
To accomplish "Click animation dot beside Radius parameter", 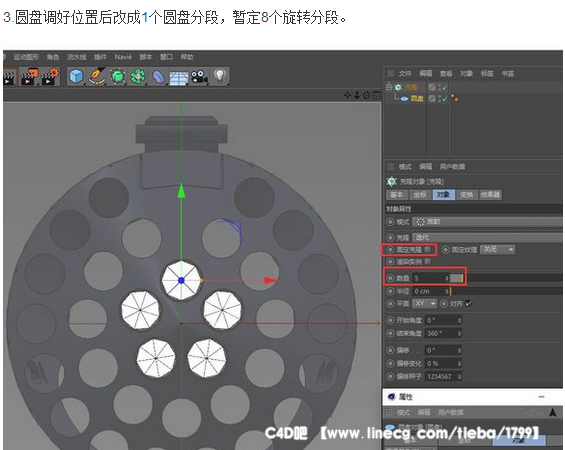I will click(x=390, y=291).
